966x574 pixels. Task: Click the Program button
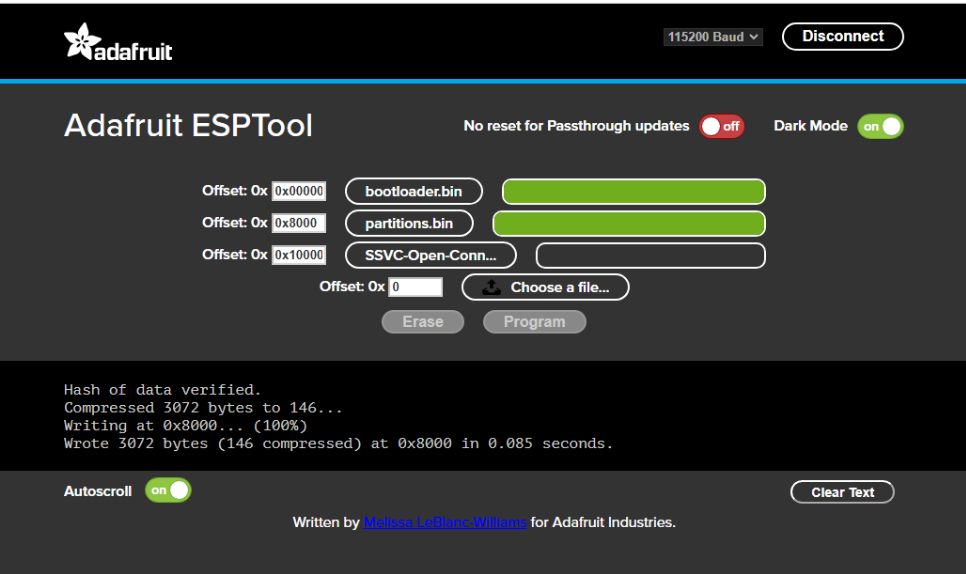534,322
